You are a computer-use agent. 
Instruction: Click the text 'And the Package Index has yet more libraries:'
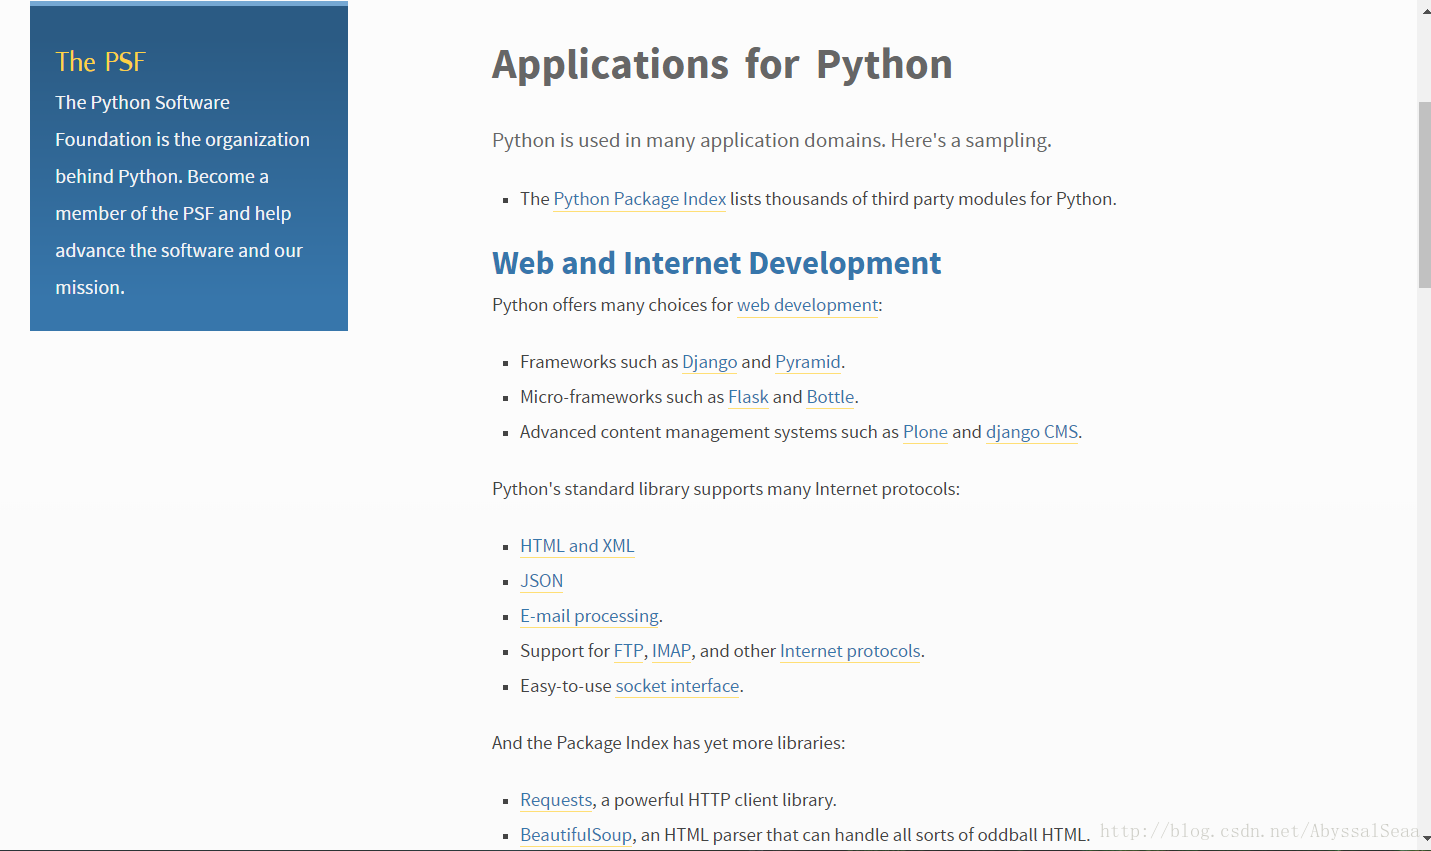point(668,743)
